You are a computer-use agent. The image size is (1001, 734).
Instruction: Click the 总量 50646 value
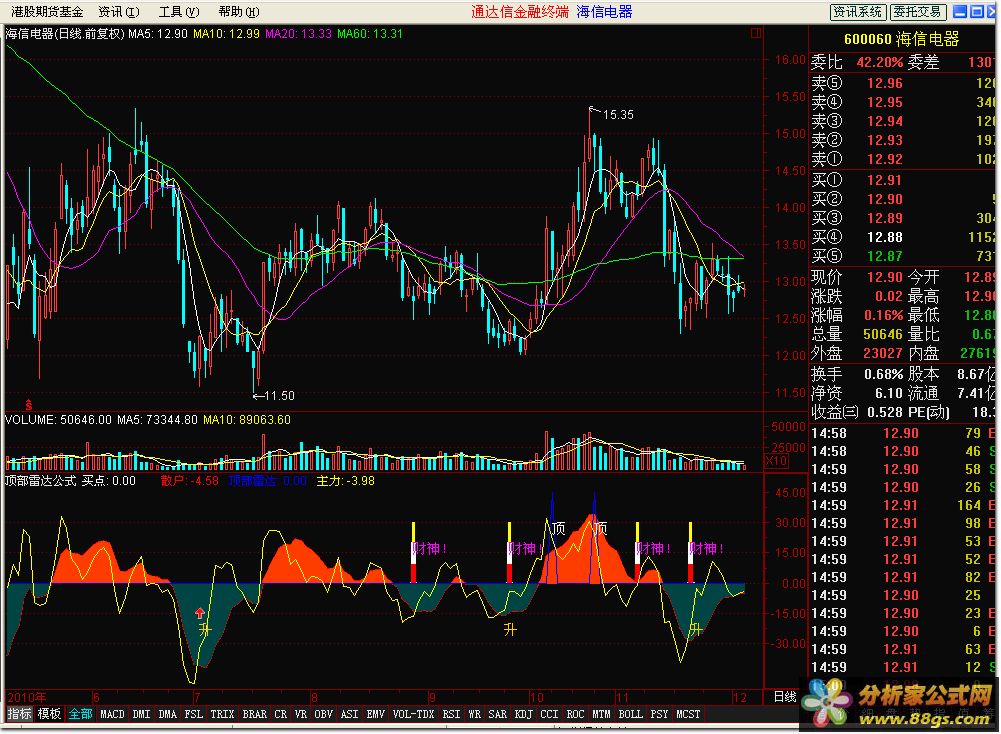click(x=883, y=334)
